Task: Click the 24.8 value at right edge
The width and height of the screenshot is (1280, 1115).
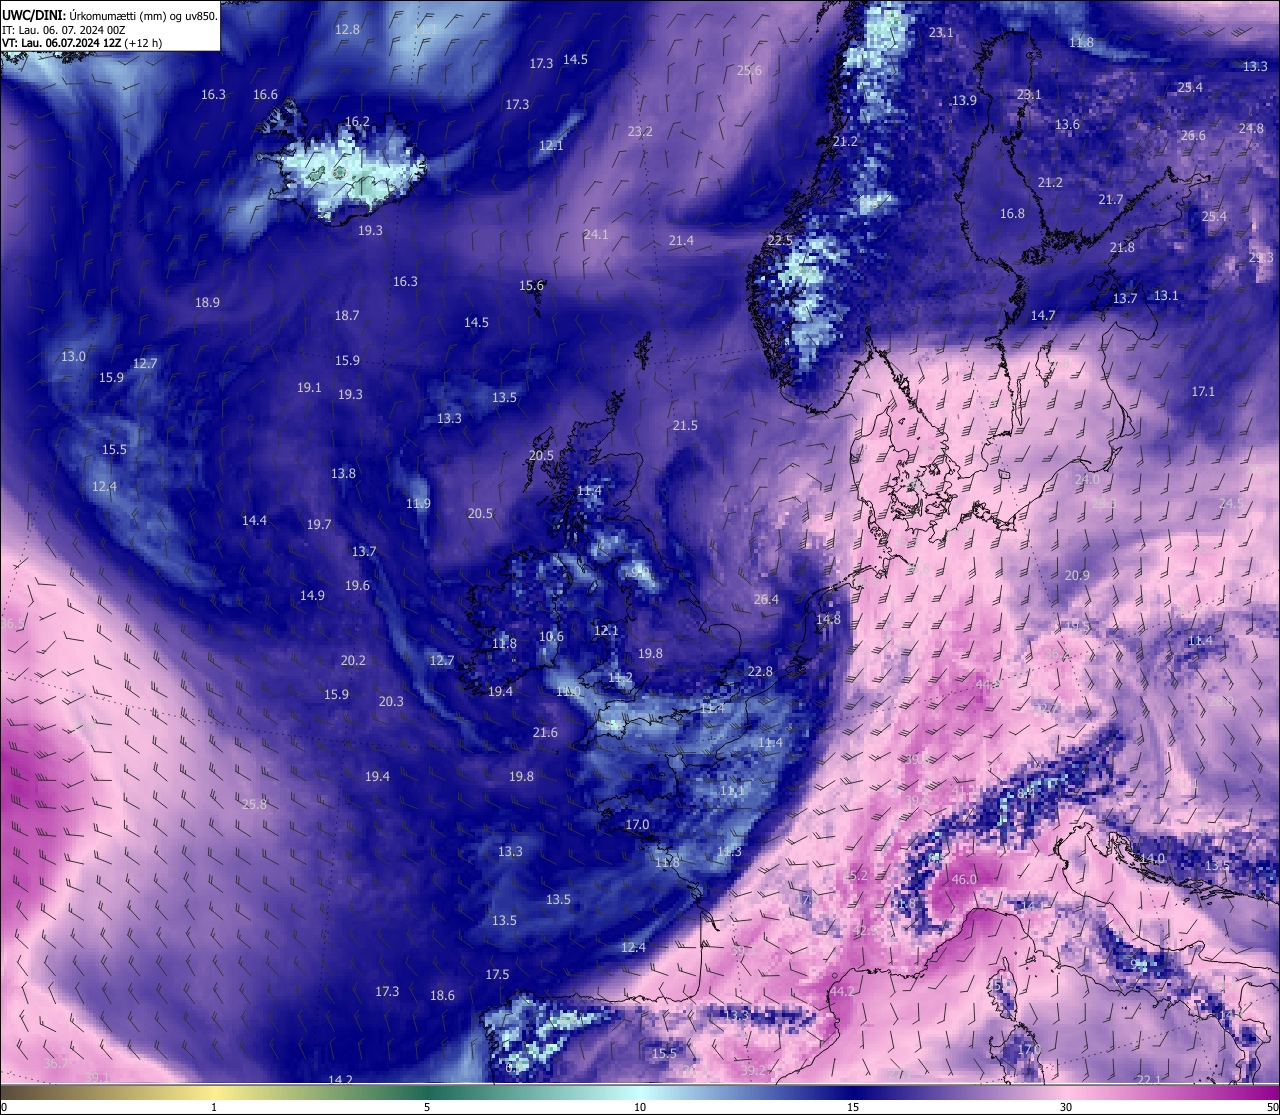Action: [1251, 128]
